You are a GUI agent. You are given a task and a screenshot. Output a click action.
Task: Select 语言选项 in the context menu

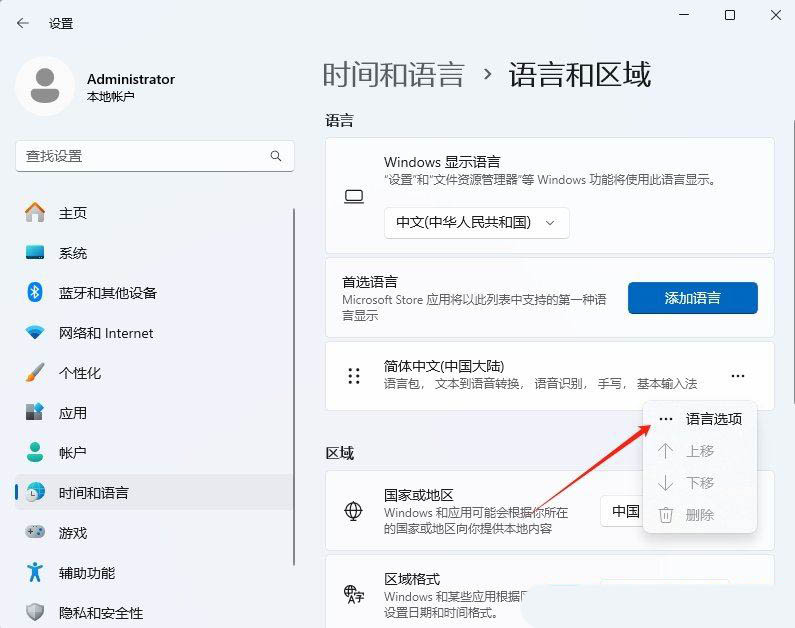point(700,419)
